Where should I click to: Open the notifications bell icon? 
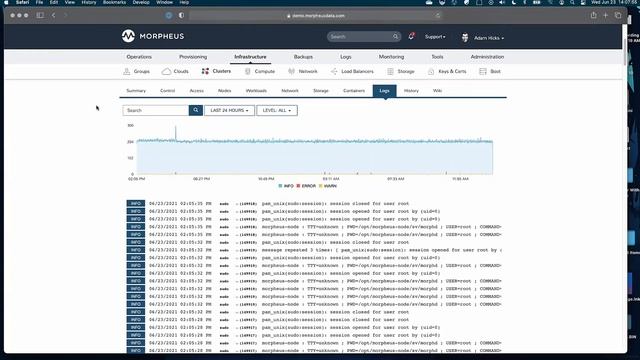(x=411, y=36)
